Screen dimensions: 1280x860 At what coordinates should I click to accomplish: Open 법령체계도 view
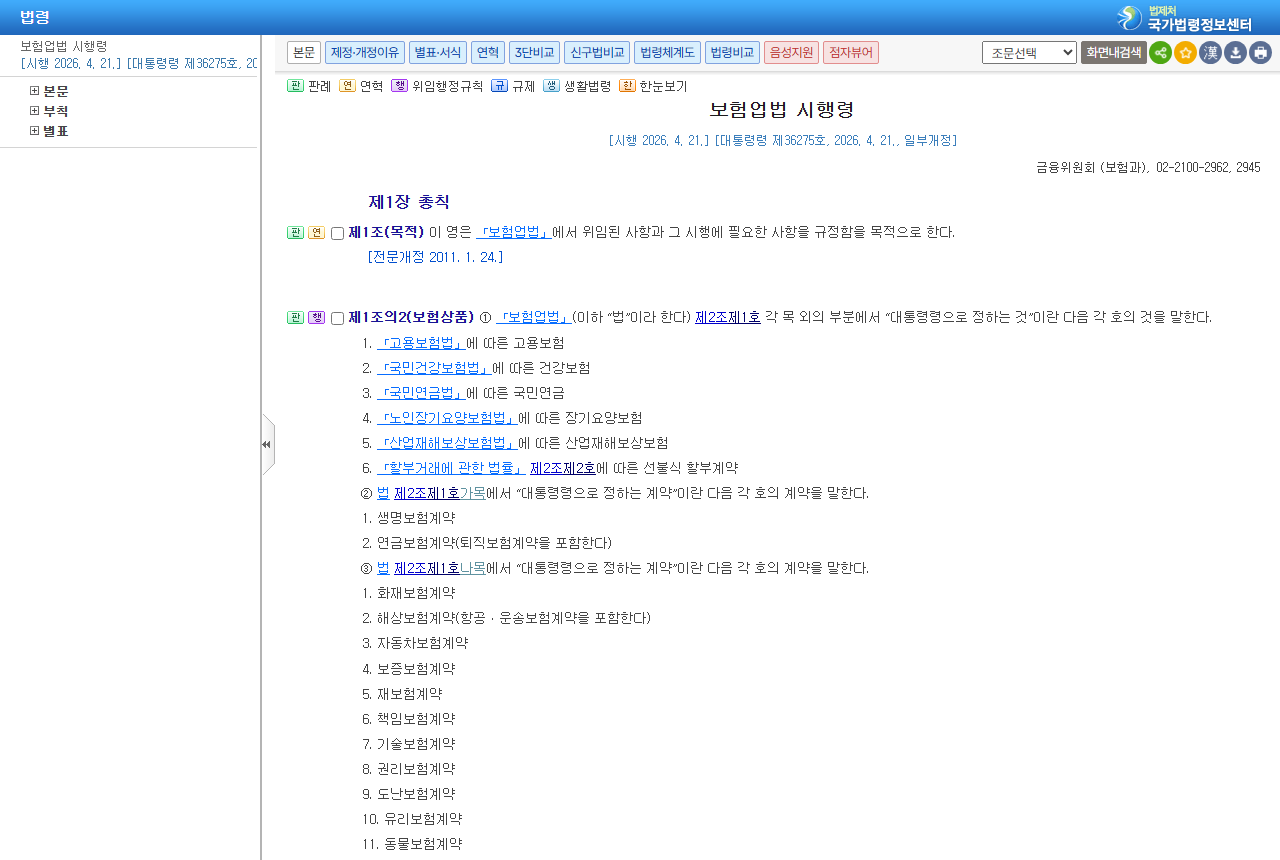(667, 53)
